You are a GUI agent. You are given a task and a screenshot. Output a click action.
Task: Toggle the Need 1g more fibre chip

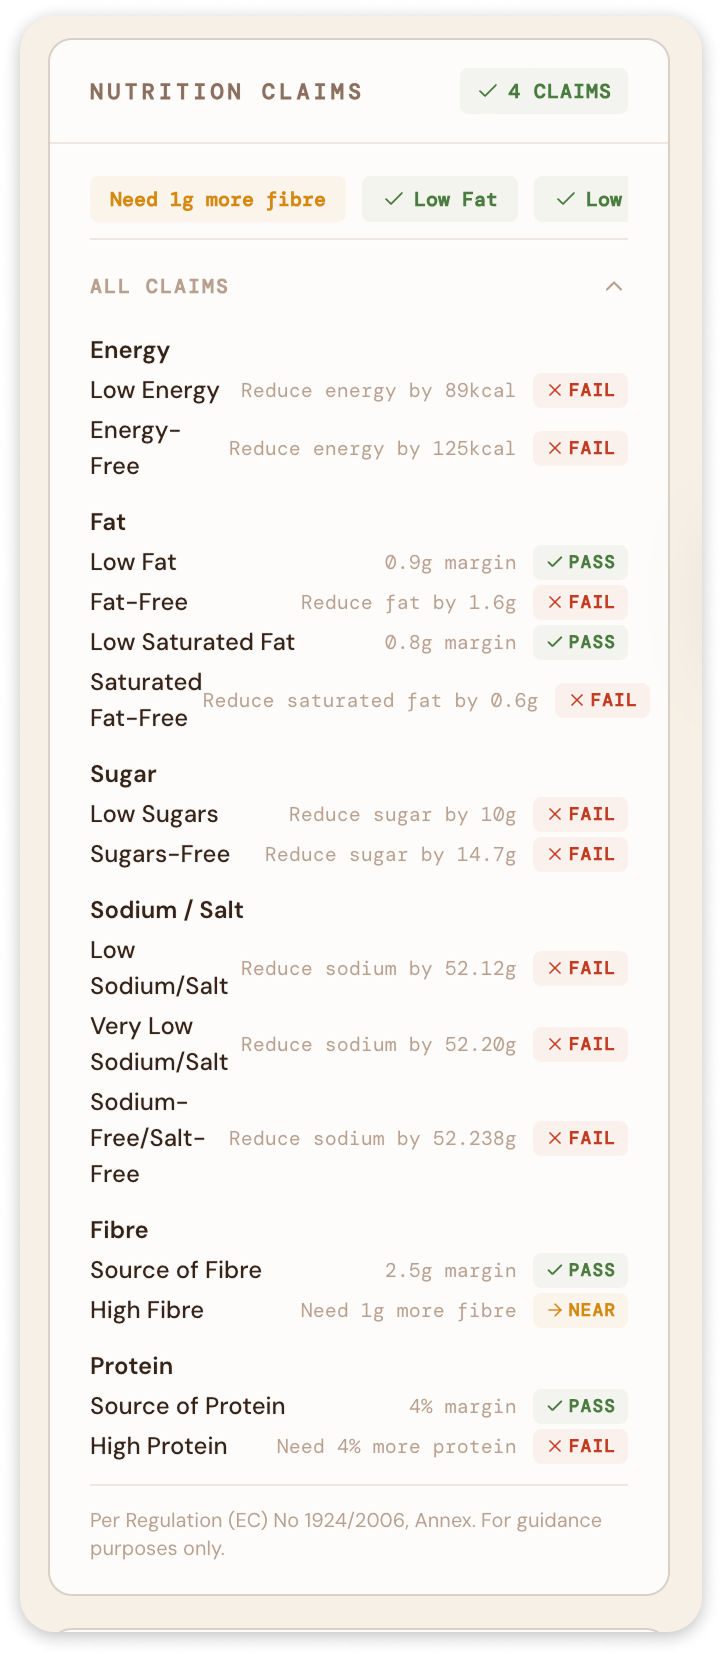(217, 199)
